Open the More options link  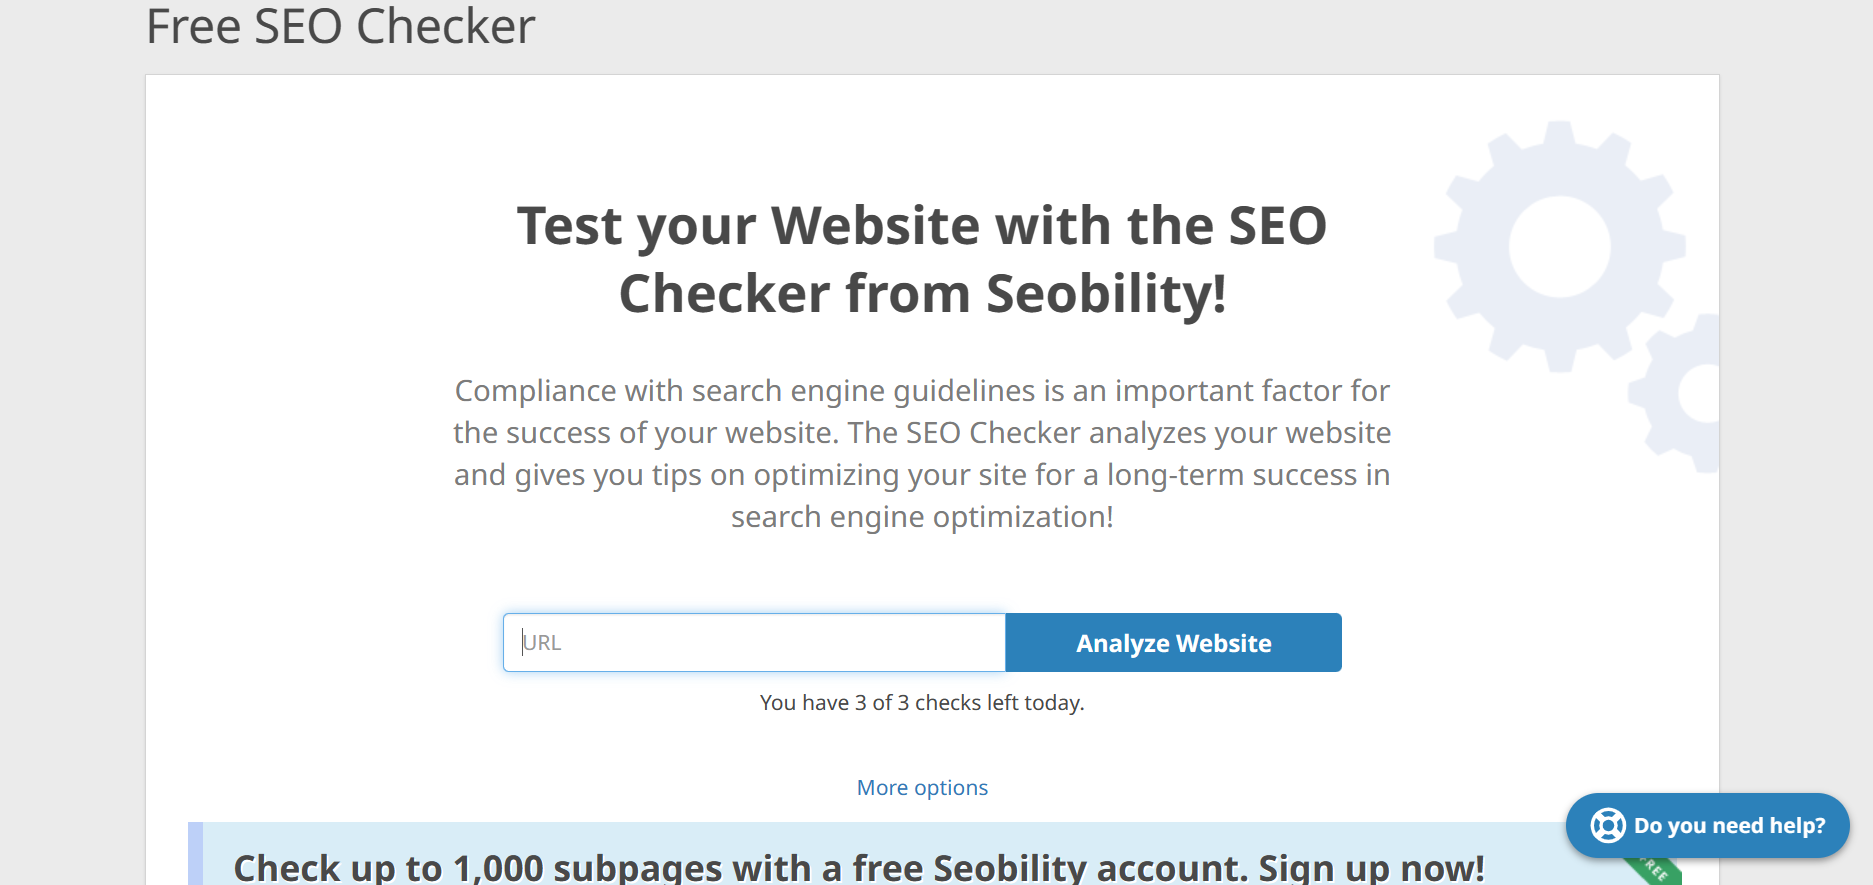922,787
